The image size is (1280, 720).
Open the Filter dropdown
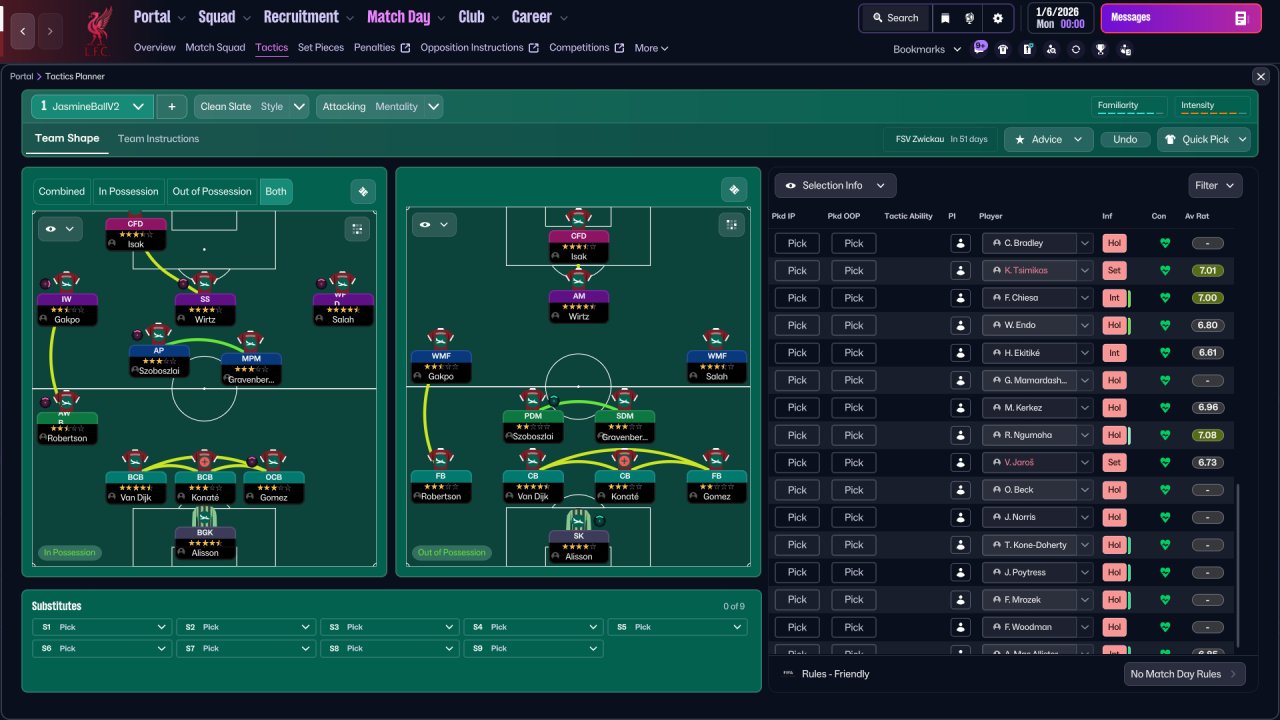click(1216, 185)
